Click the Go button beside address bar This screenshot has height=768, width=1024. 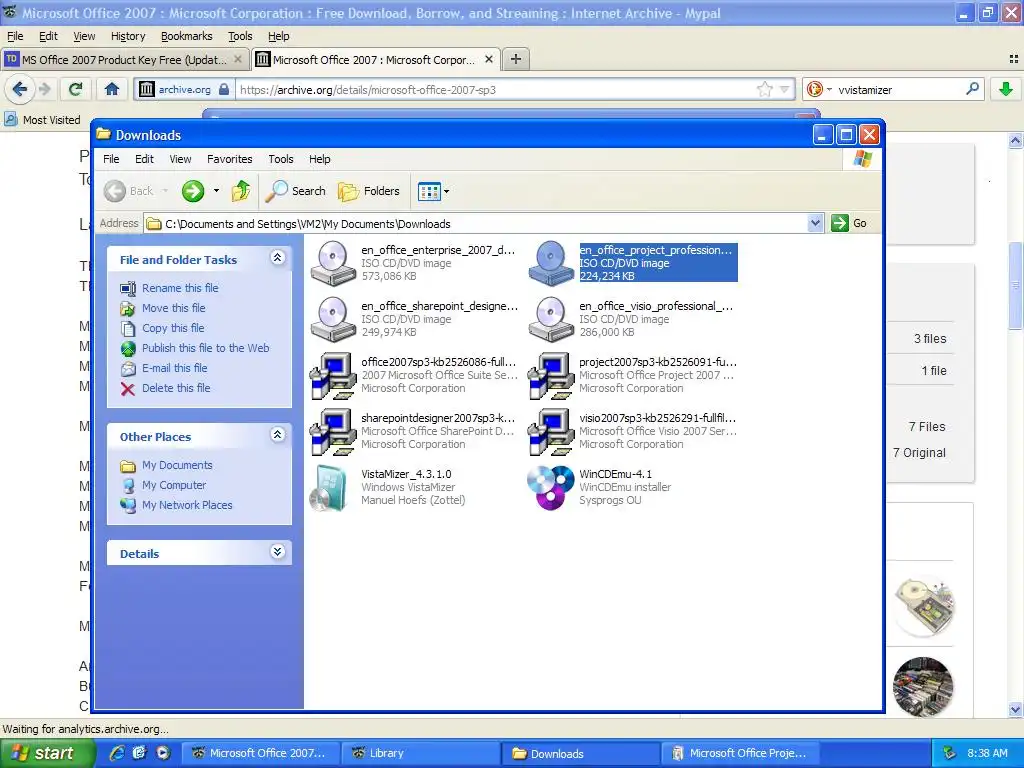pyautogui.click(x=849, y=223)
